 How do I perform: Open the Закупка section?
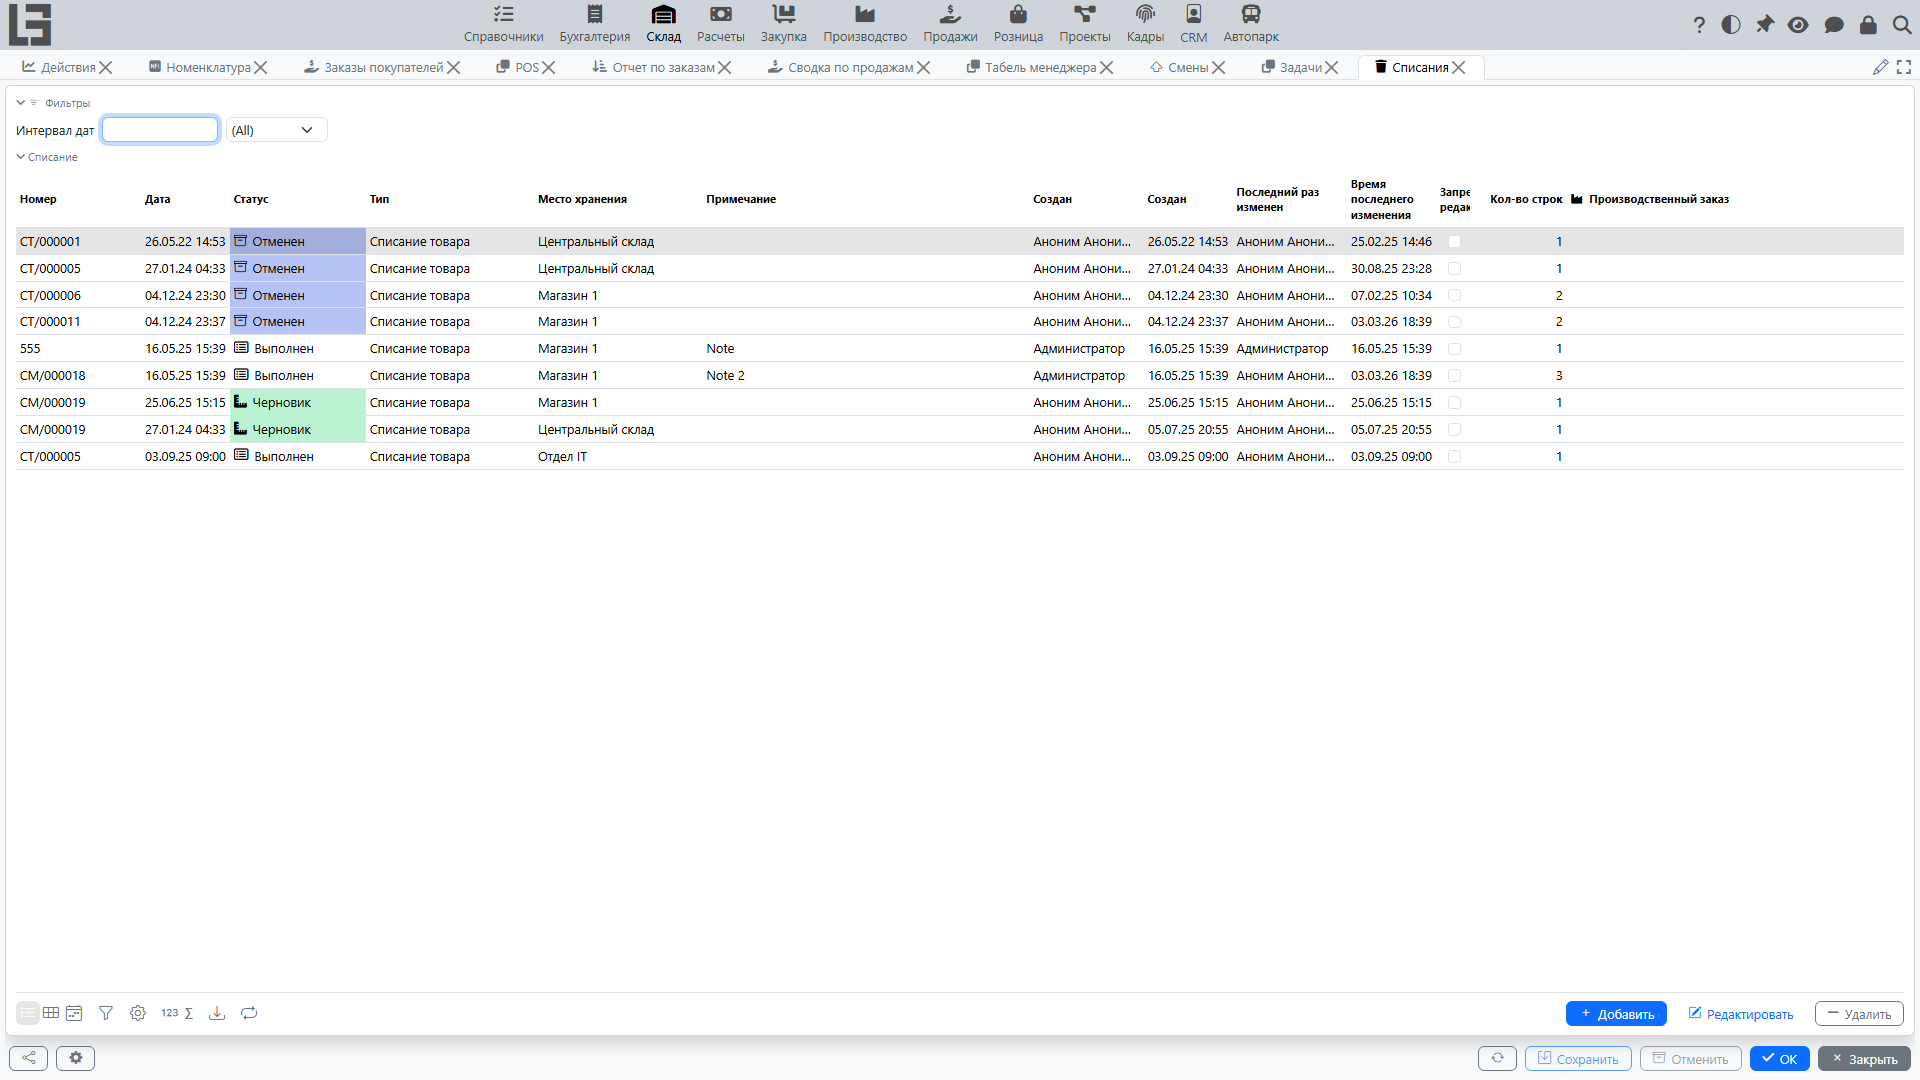(x=783, y=24)
